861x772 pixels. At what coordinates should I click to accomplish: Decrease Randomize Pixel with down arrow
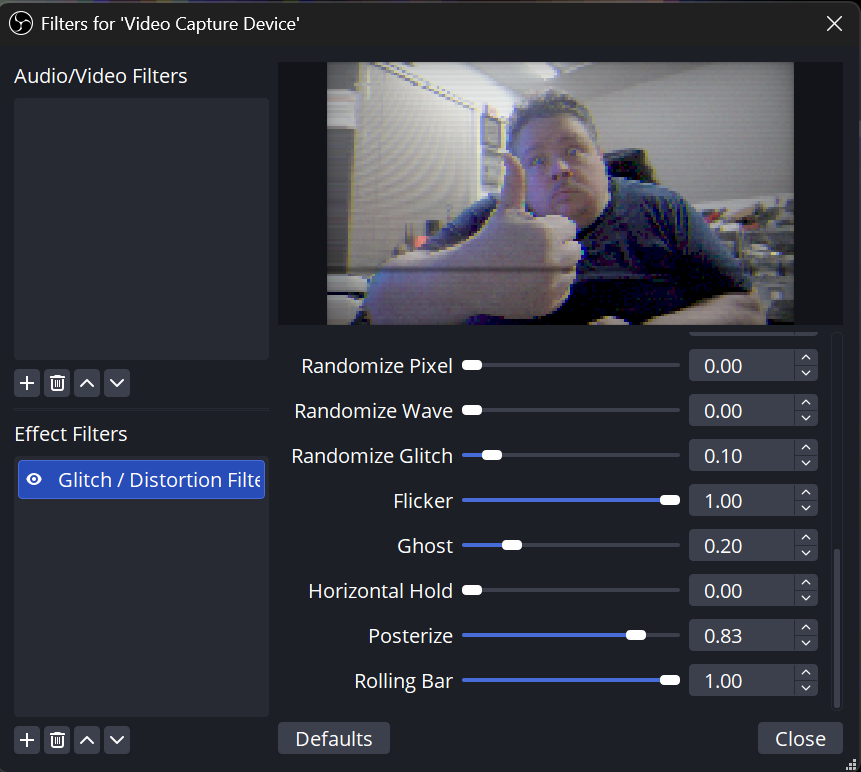pos(806,373)
